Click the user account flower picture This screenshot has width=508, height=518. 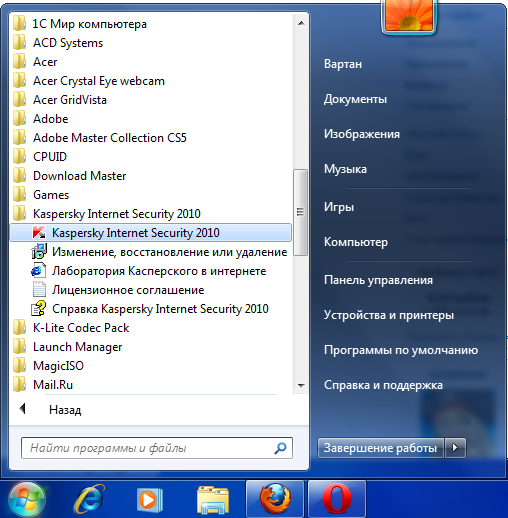pos(409,16)
